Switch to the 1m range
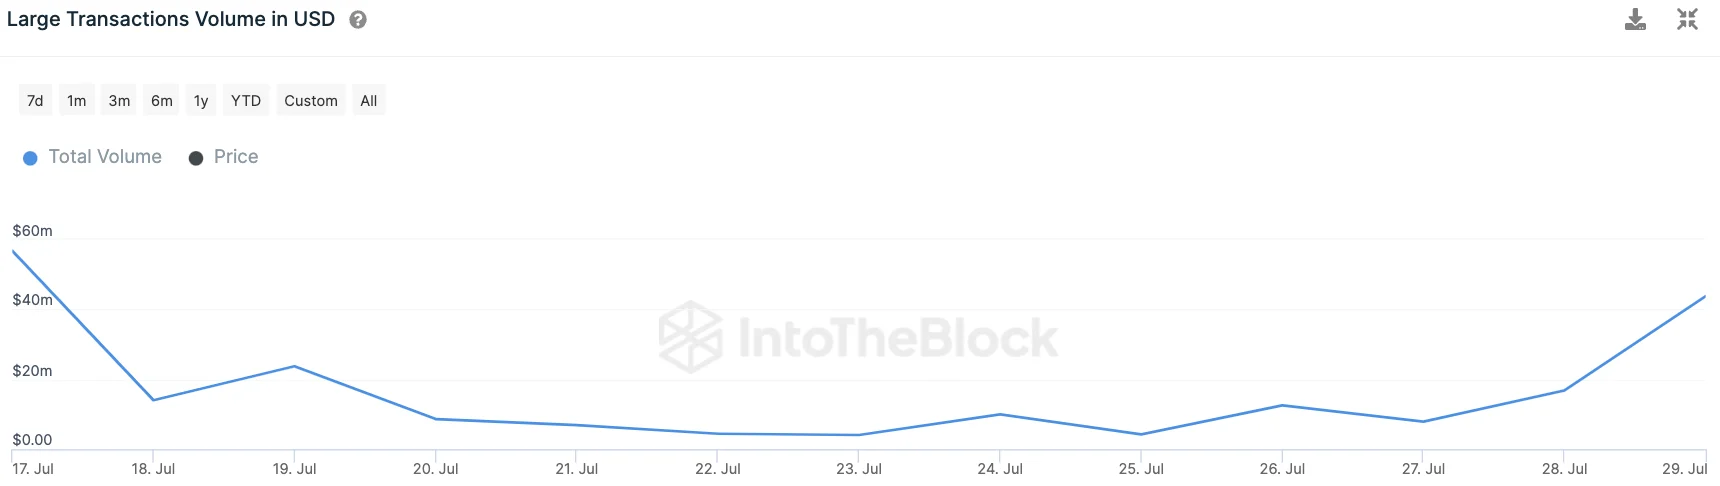1720x486 pixels. 77,101
